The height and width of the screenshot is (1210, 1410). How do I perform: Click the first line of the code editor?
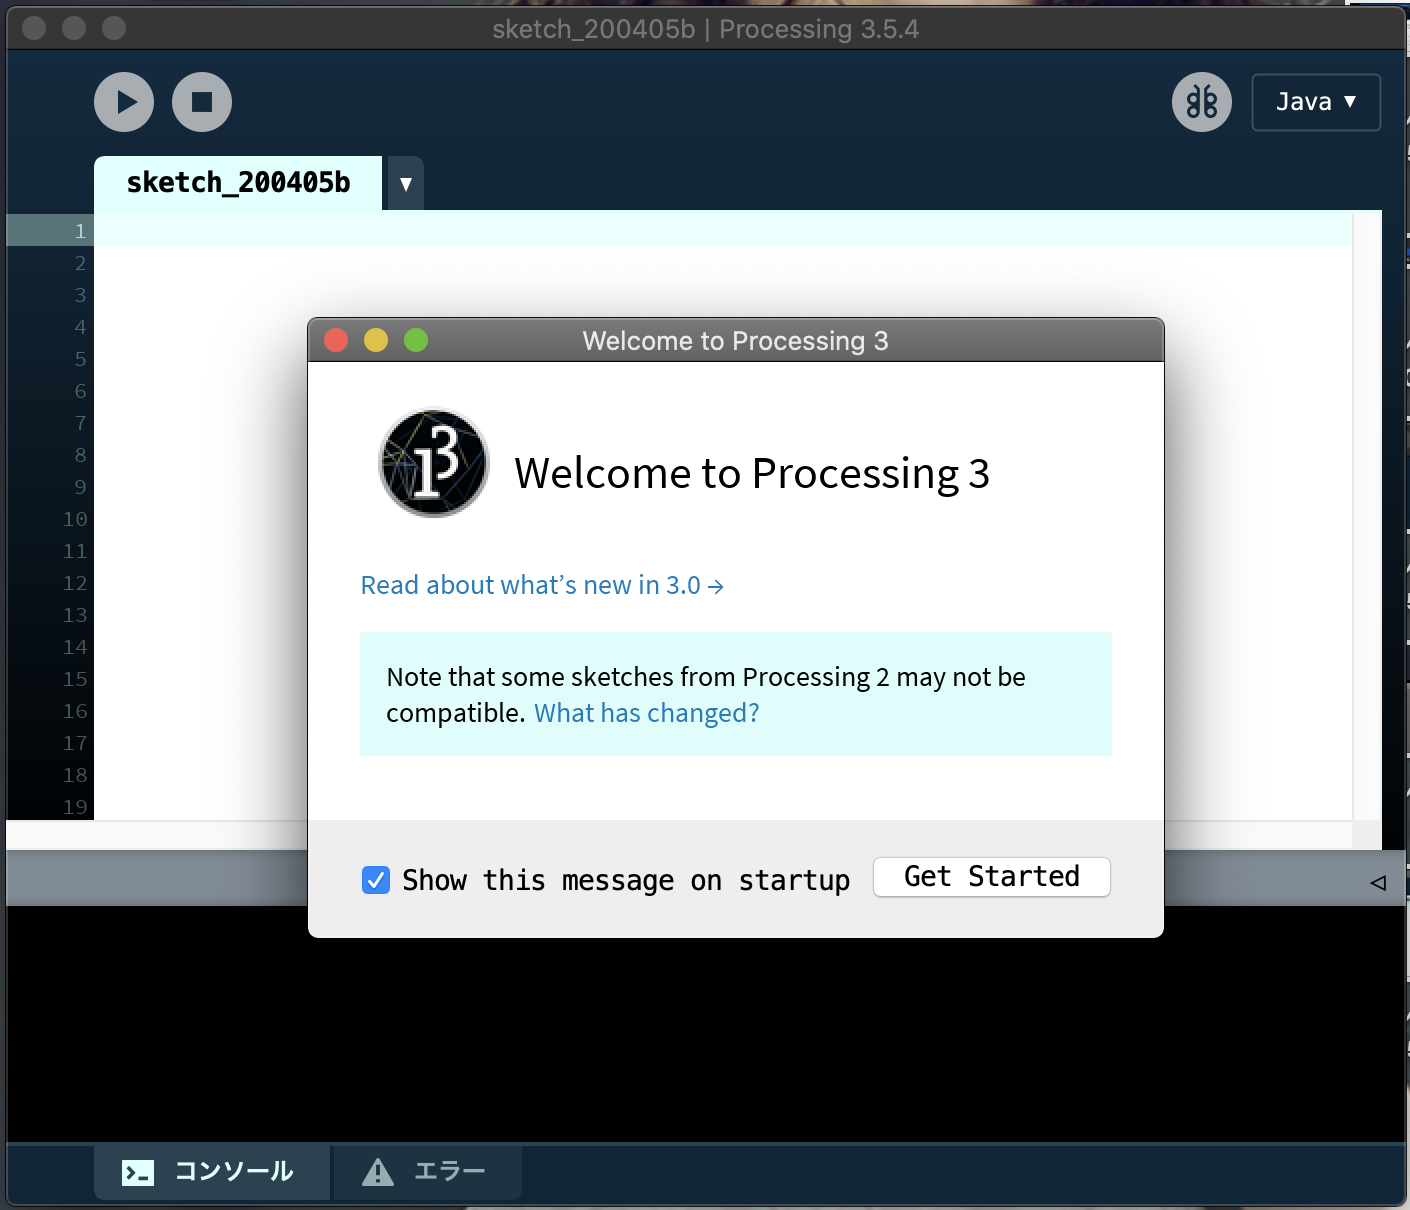pyautogui.click(x=723, y=230)
